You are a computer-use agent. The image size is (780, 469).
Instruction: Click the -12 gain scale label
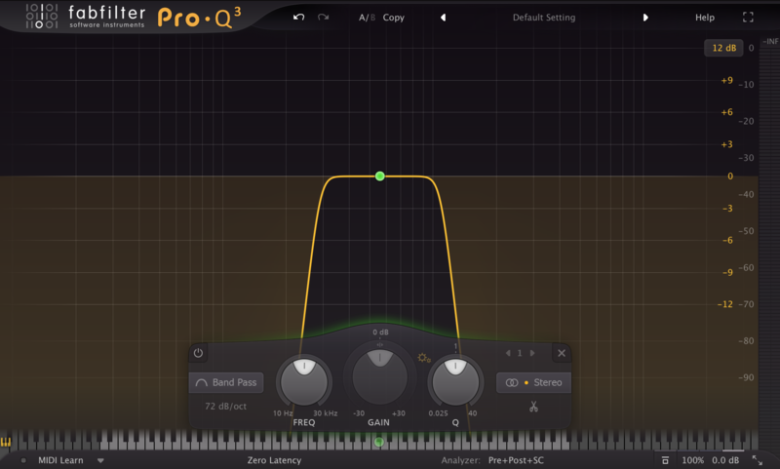pos(725,304)
